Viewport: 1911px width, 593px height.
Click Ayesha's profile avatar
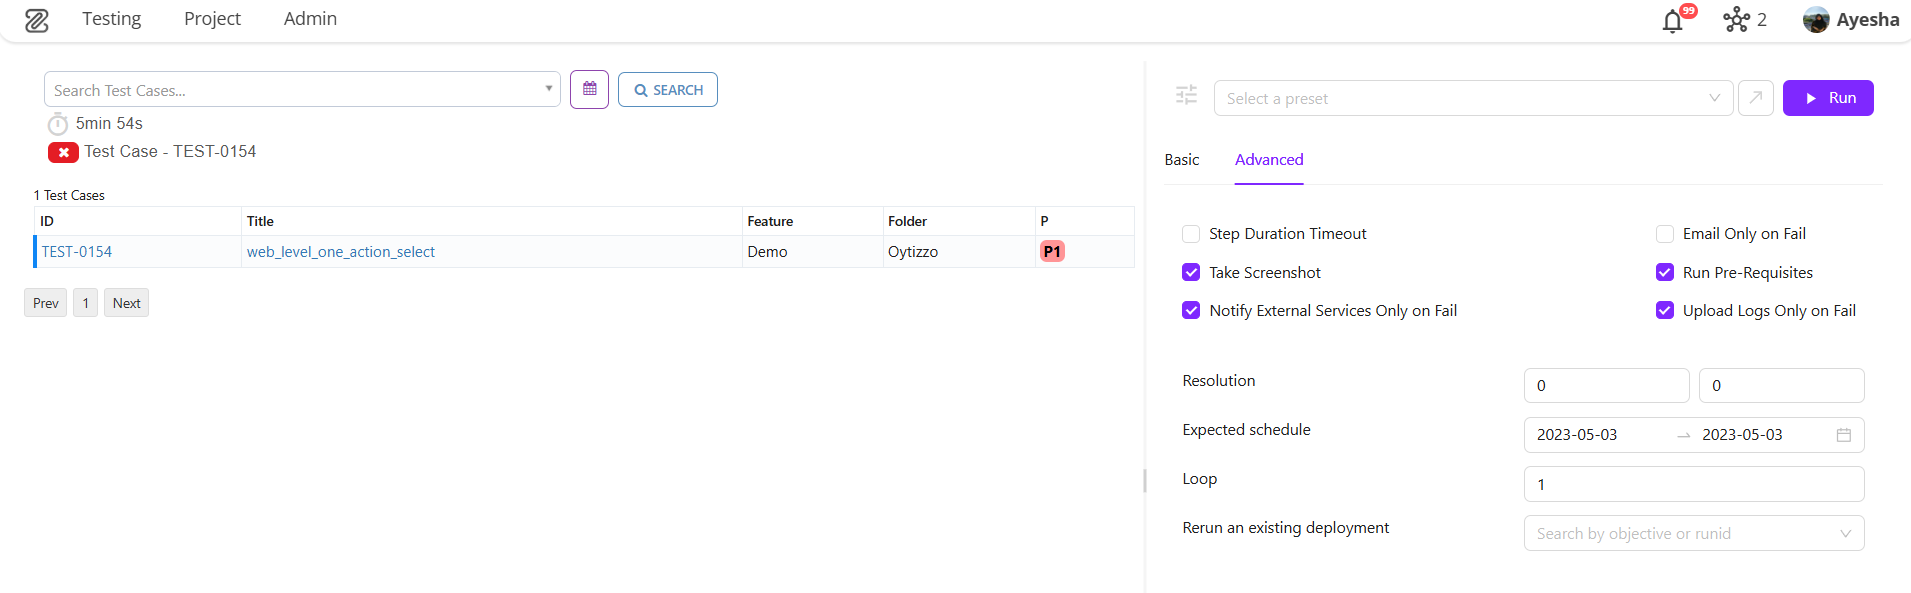click(1816, 20)
